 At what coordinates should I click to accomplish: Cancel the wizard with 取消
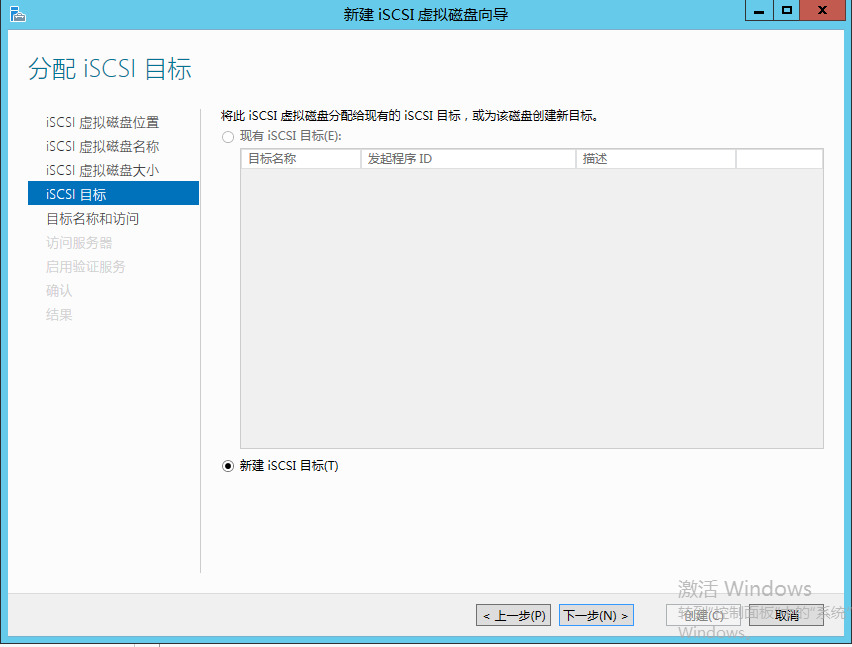(786, 615)
